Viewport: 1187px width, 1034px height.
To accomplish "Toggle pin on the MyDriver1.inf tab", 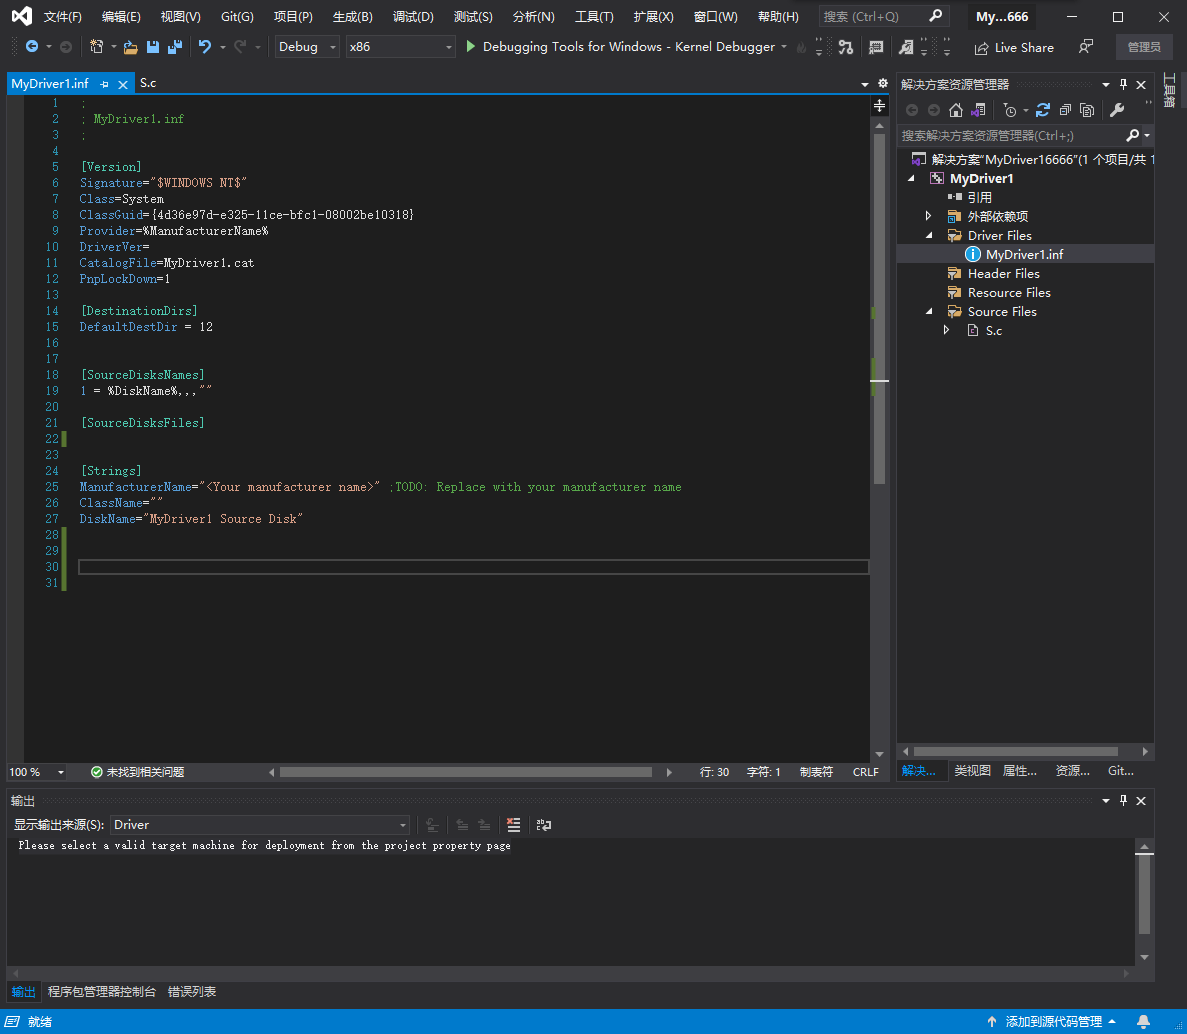I will tap(104, 84).
